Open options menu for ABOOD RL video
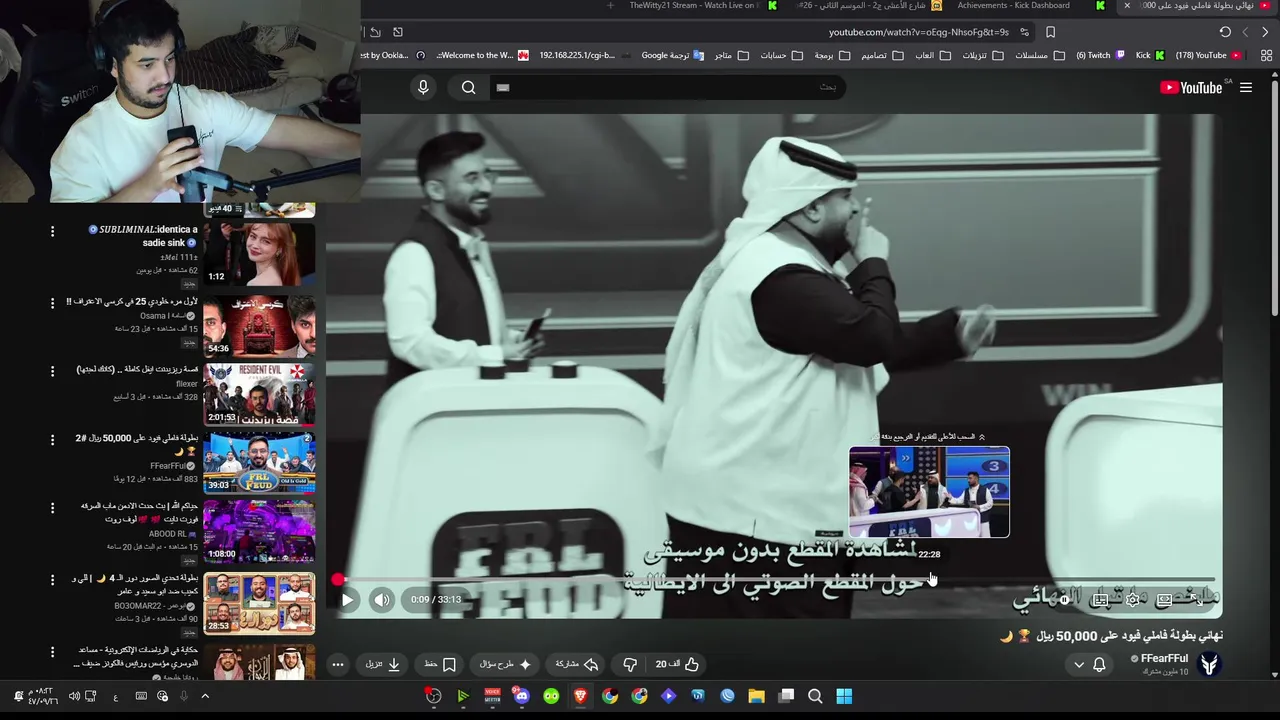This screenshot has width=1280, height=720. click(52, 507)
